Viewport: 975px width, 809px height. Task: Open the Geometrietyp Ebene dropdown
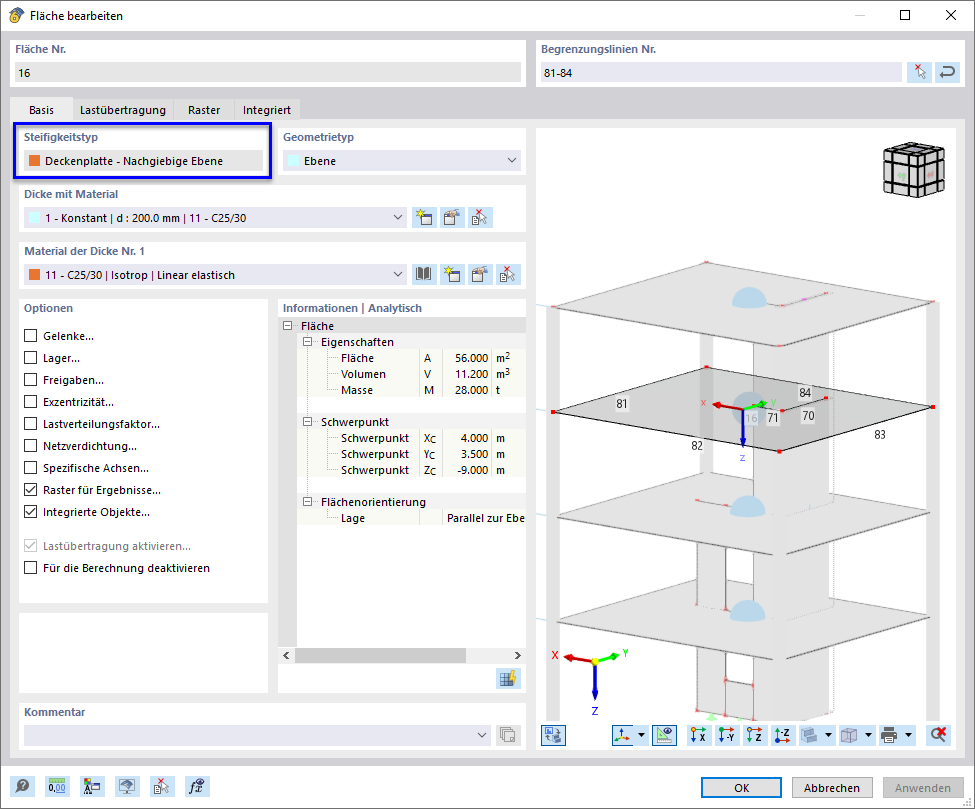click(511, 160)
